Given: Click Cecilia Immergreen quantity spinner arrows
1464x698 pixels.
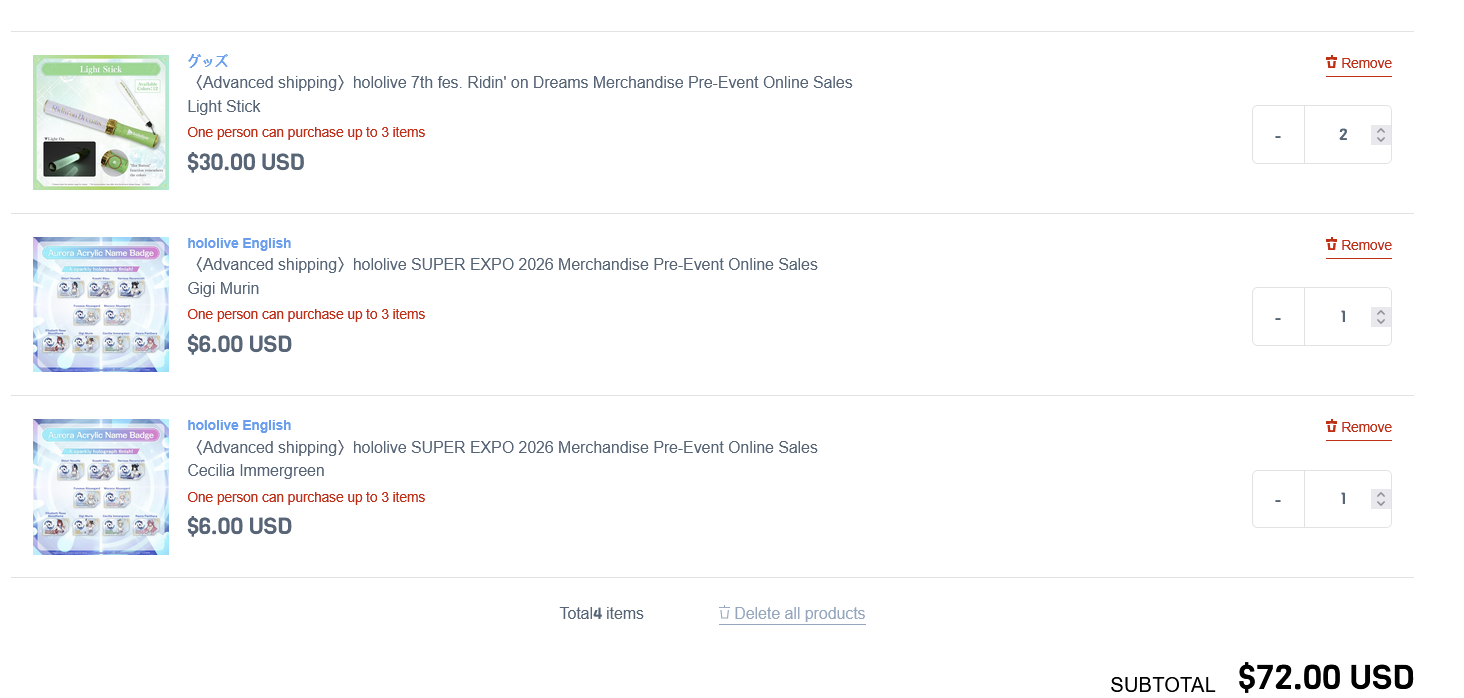Looking at the screenshot, I should [x=1380, y=499].
